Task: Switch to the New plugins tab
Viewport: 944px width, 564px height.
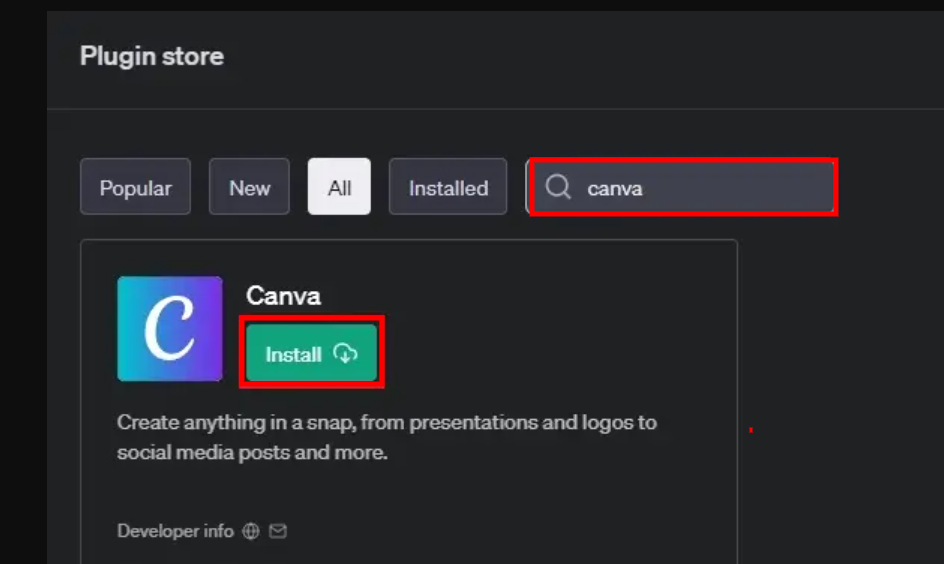Action: coord(249,187)
